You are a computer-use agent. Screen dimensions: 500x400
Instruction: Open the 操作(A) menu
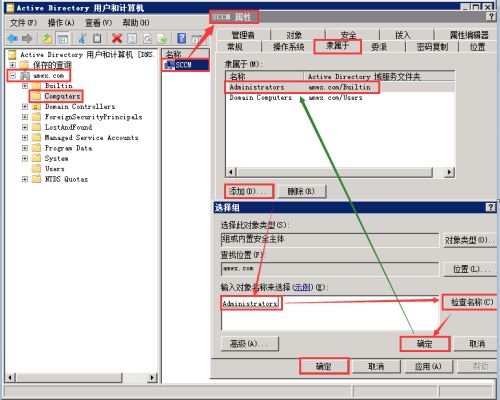point(61,23)
